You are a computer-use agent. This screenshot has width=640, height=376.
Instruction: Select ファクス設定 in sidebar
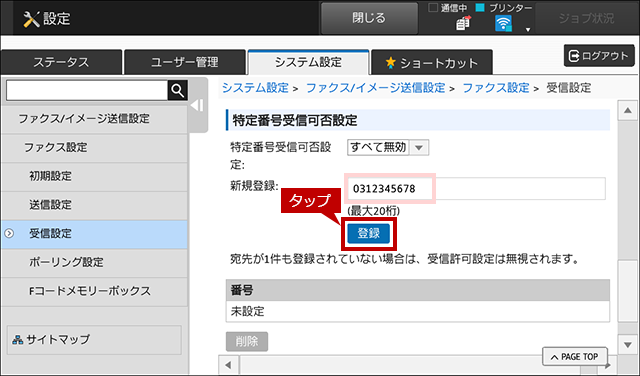(94, 147)
